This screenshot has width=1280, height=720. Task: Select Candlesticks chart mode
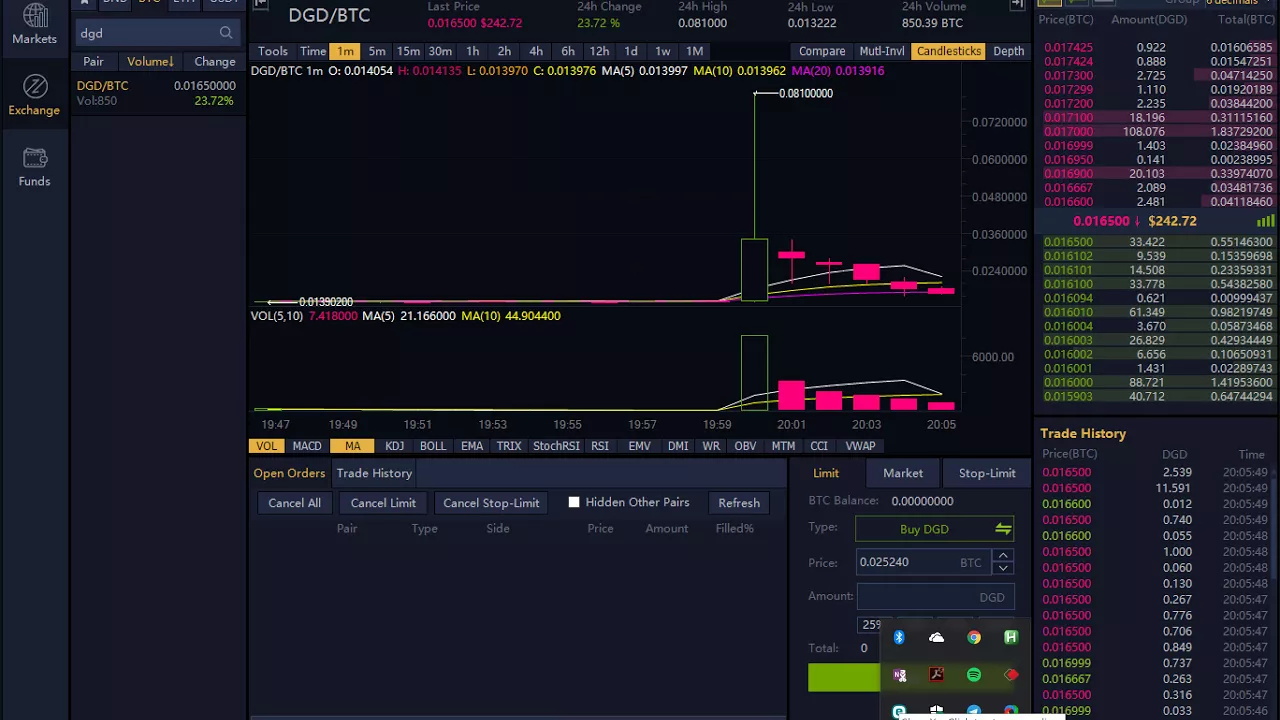(949, 51)
